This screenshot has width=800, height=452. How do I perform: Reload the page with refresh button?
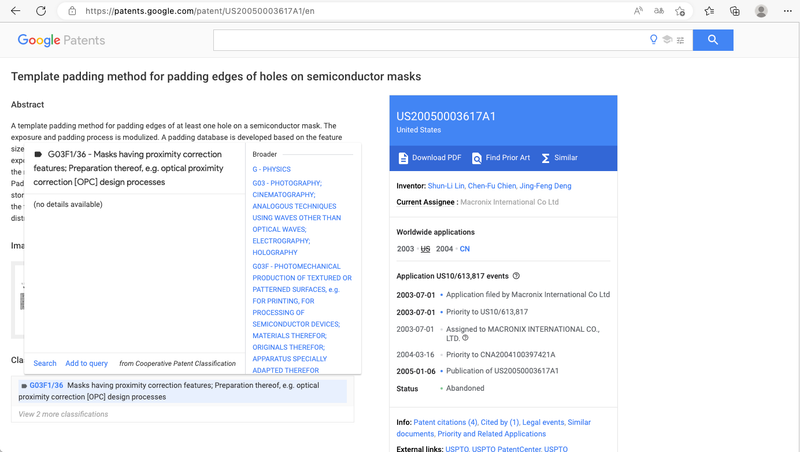click(41, 11)
